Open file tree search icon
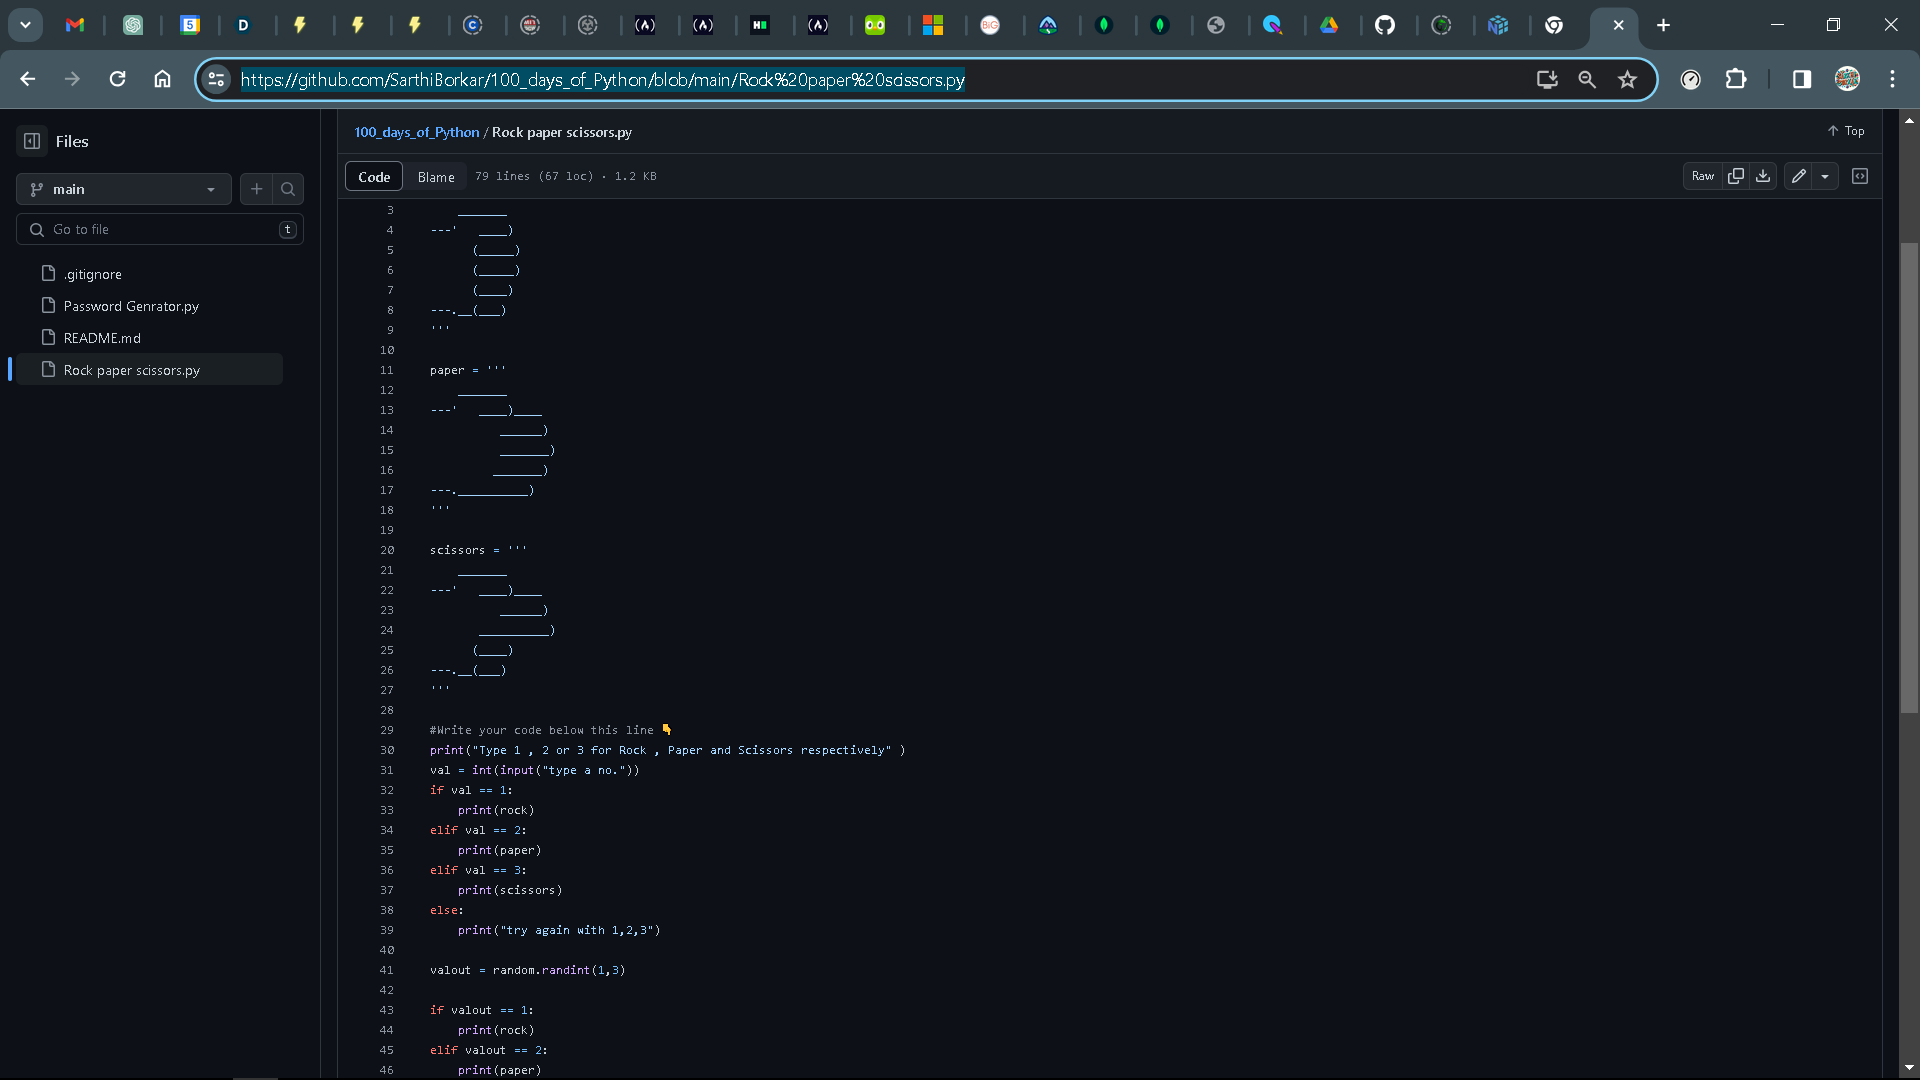 288,189
